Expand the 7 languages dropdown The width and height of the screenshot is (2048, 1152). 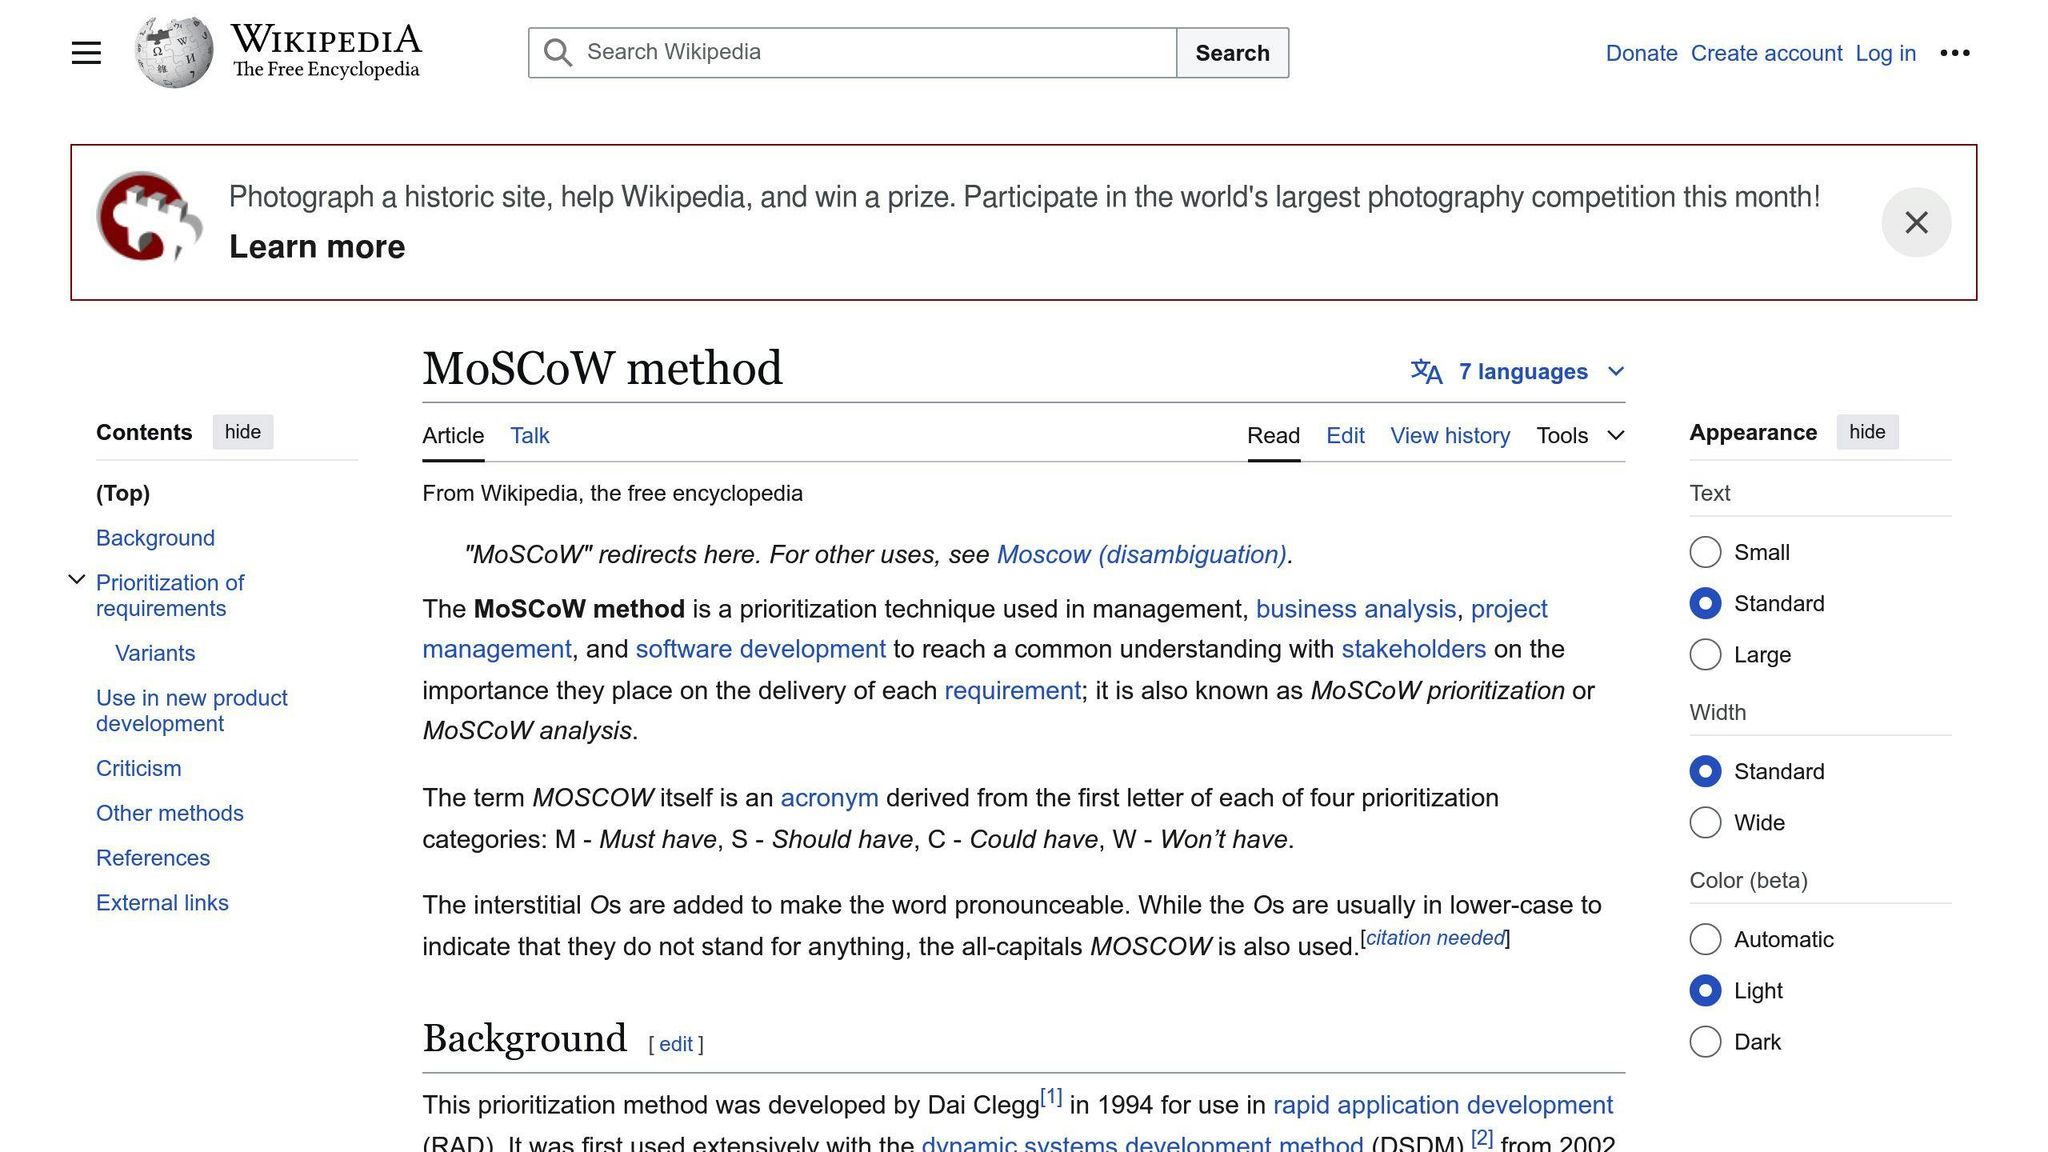coord(1523,370)
